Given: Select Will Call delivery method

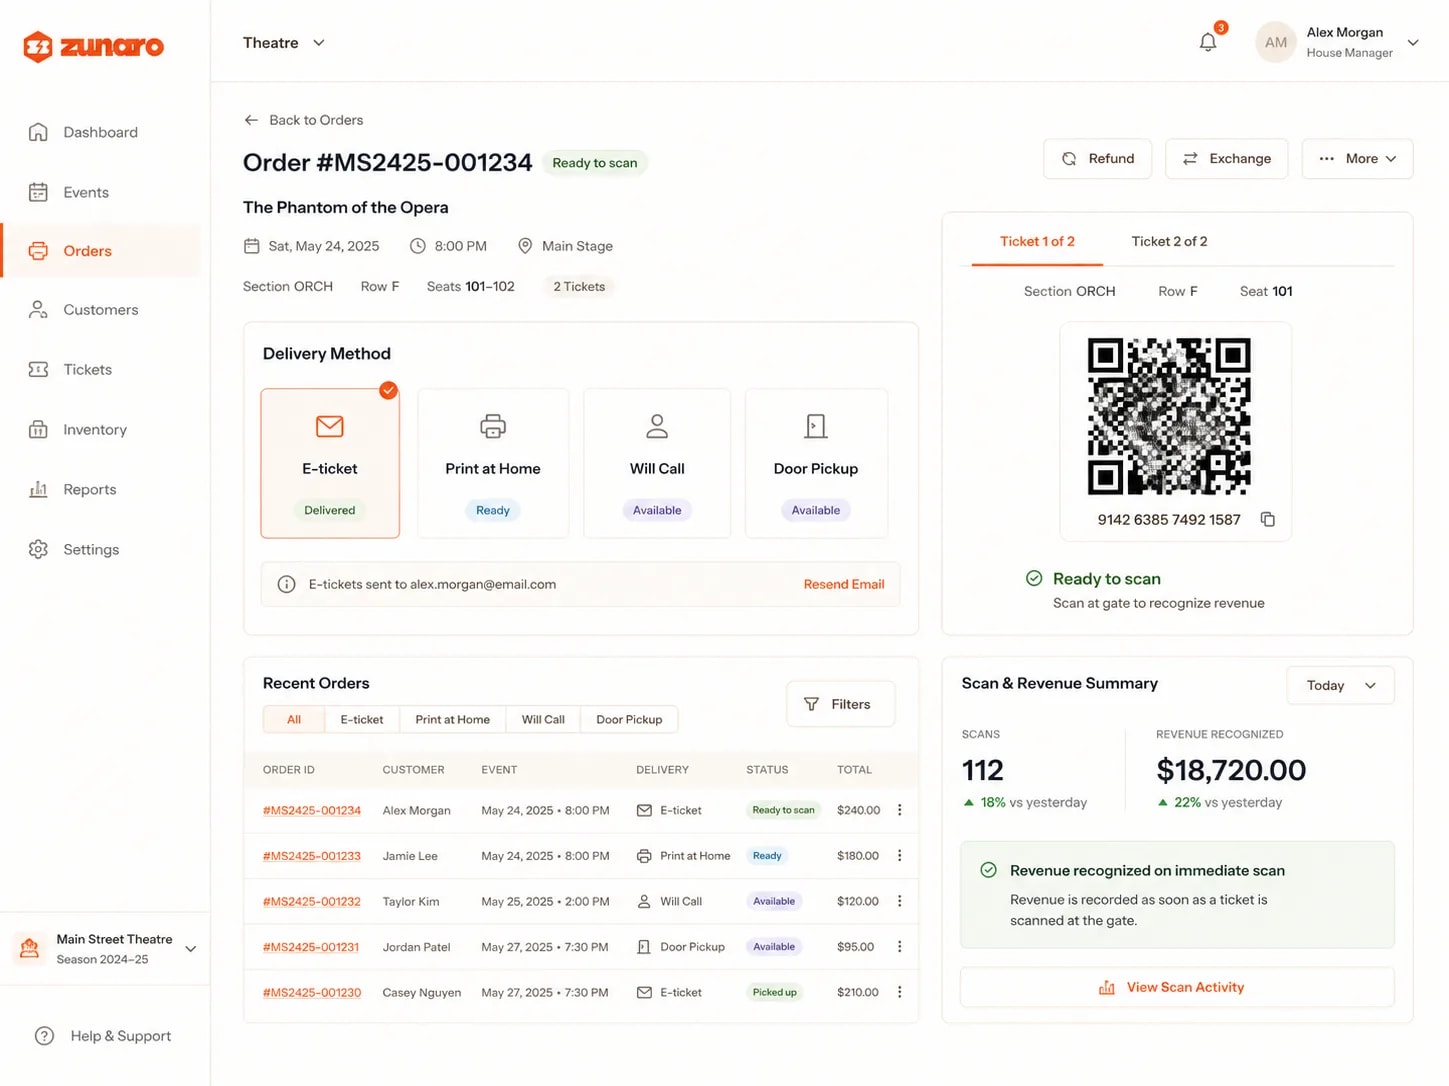Looking at the screenshot, I should pos(657,463).
